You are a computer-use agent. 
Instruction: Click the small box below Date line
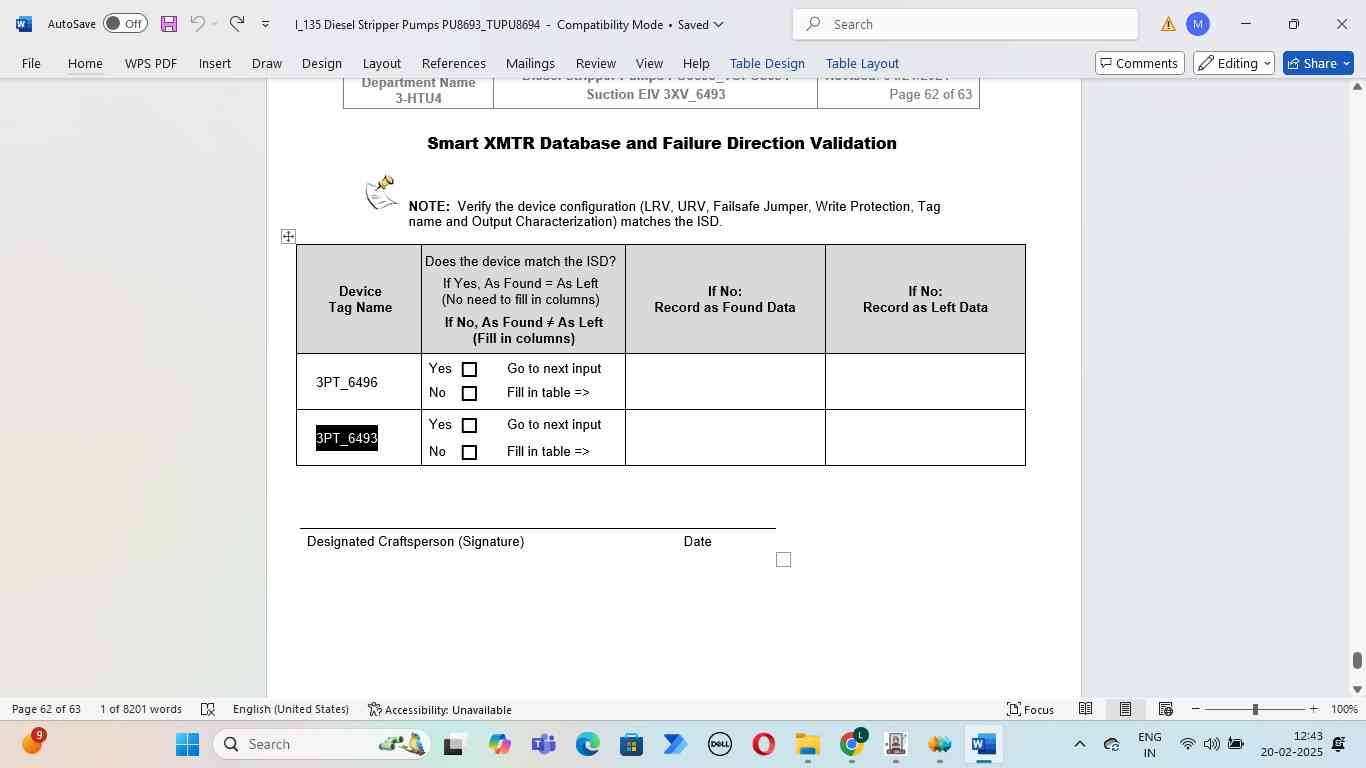coord(783,560)
